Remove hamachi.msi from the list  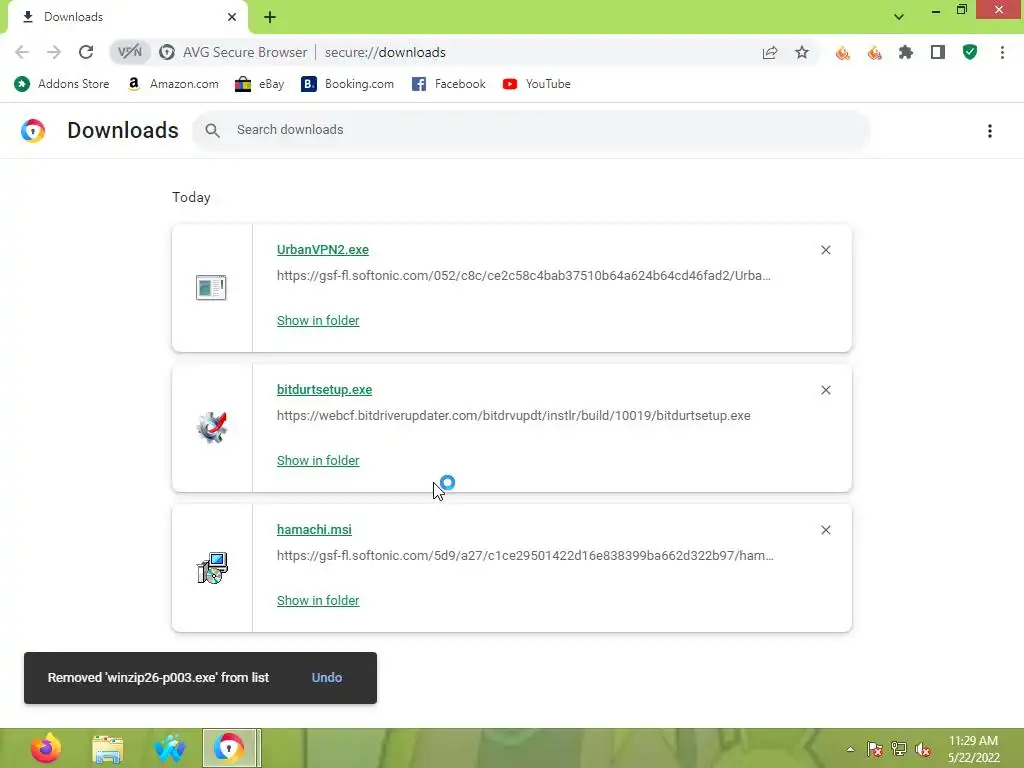825,530
